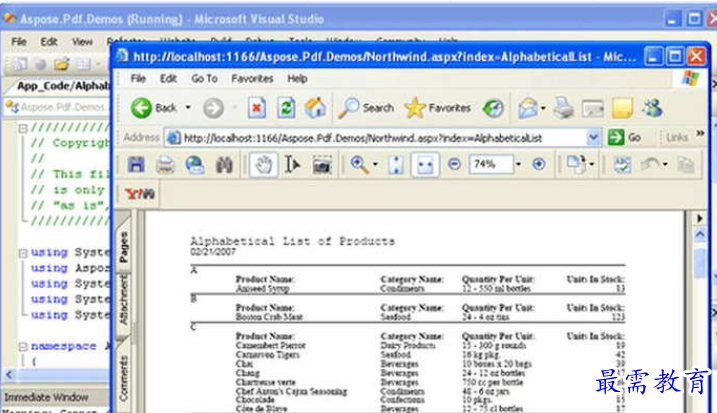Open the History clock icon
This screenshot has height=413, width=717.
click(x=493, y=108)
